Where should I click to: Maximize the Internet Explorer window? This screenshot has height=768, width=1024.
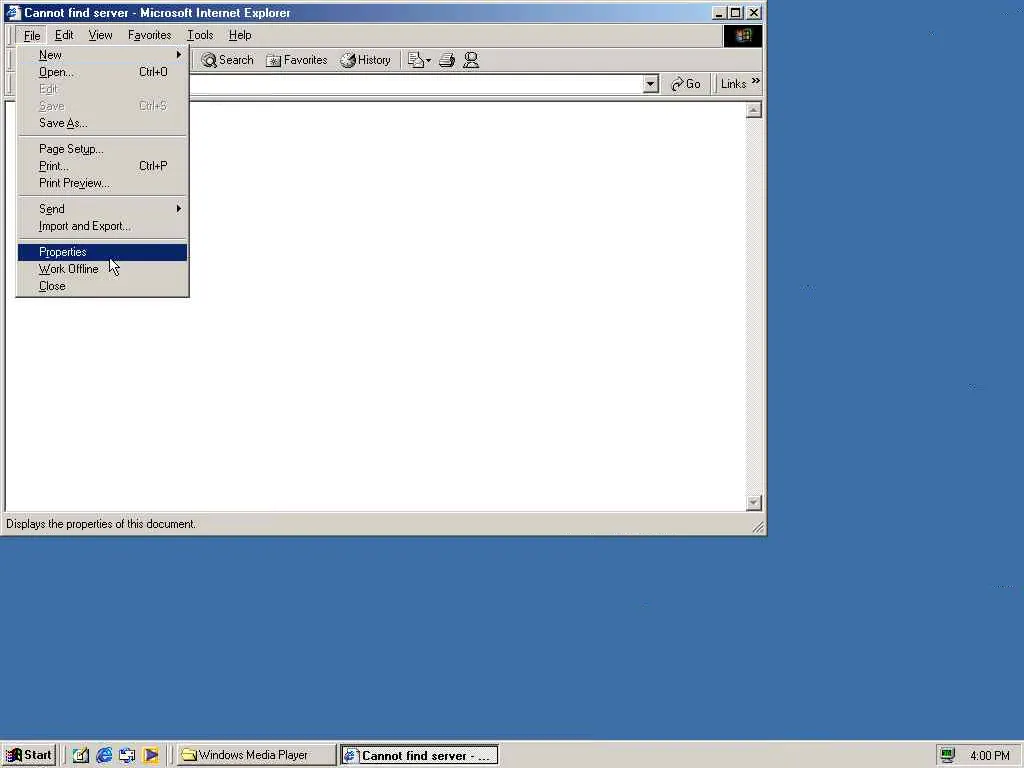(735, 12)
